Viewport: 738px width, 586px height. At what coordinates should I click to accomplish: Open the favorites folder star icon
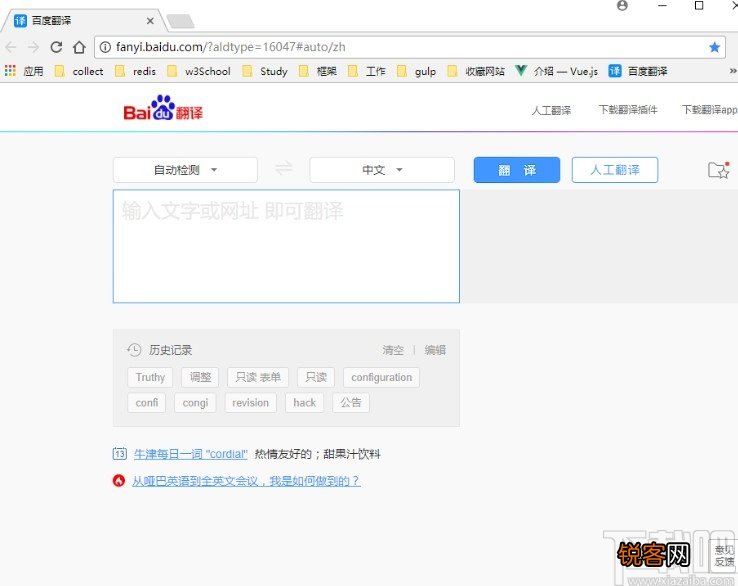pyautogui.click(x=719, y=169)
